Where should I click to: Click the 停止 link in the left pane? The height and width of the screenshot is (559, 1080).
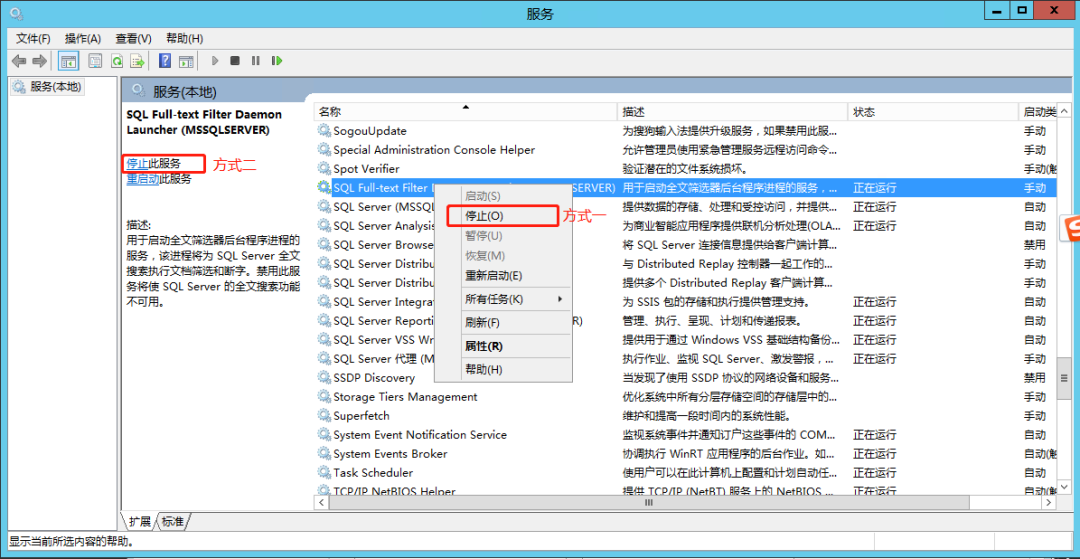tap(137, 163)
